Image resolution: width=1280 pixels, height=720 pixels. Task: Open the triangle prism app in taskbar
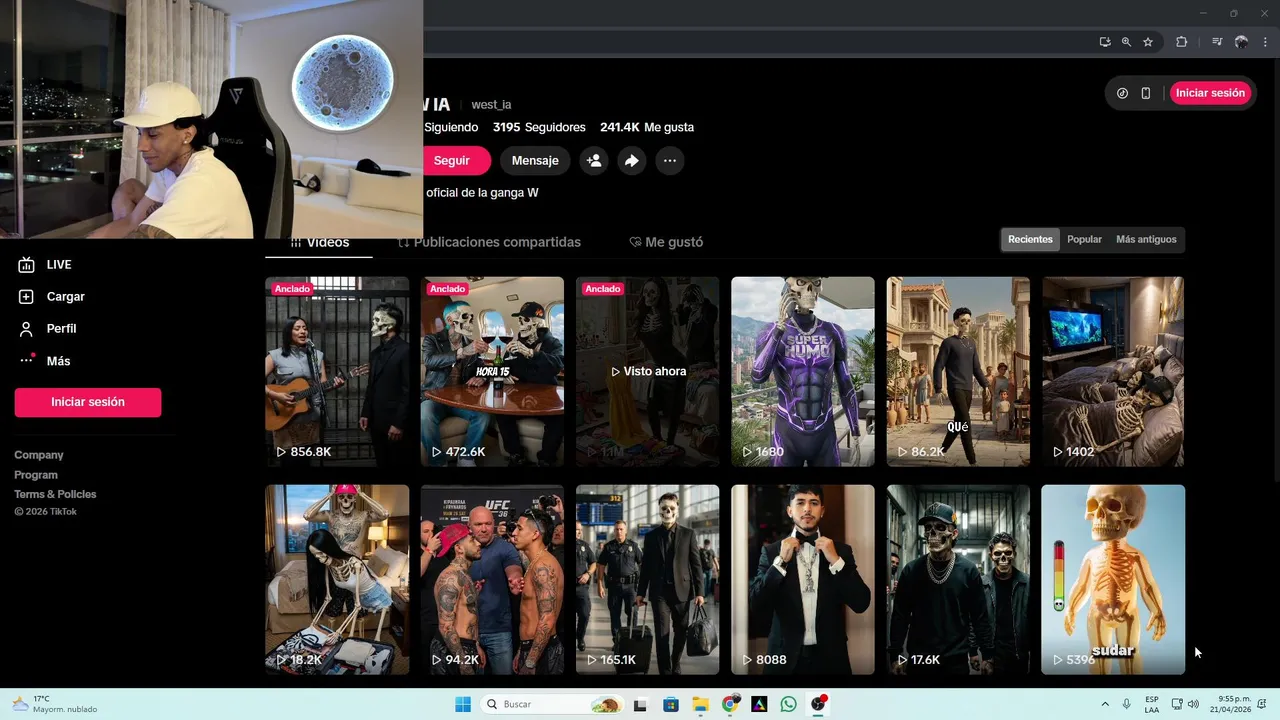tap(759, 704)
